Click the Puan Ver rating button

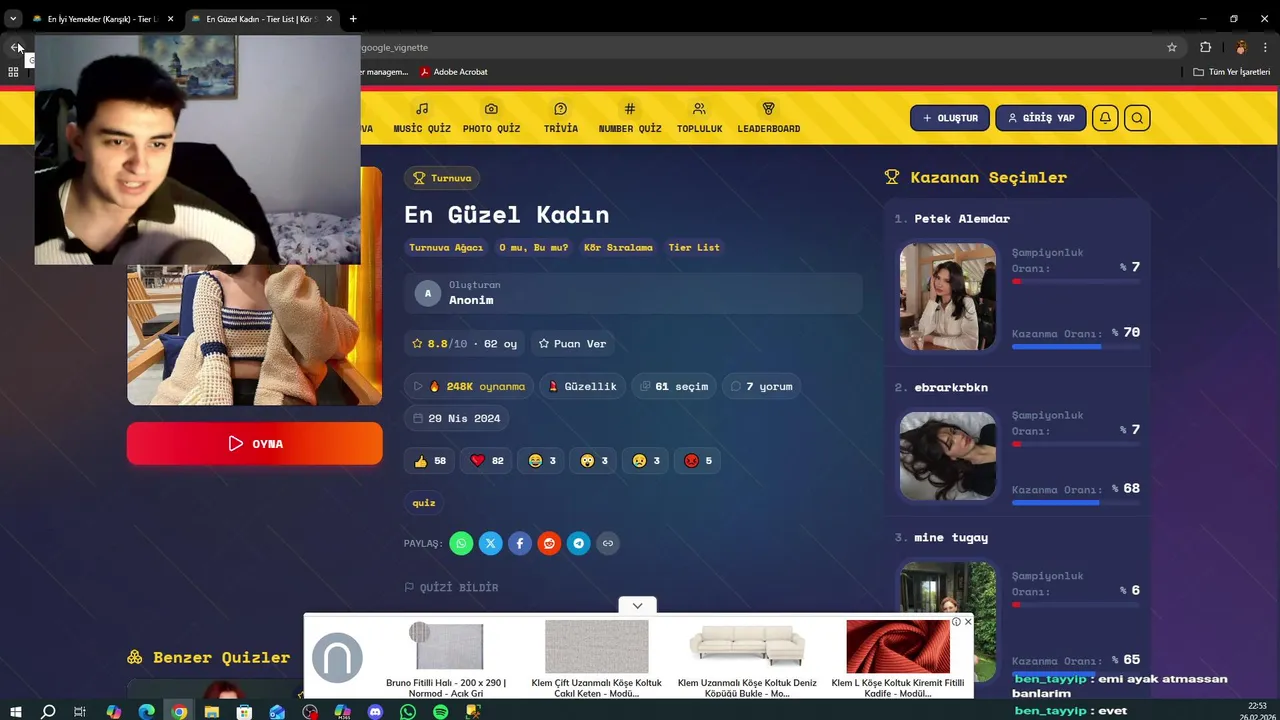pos(572,343)
